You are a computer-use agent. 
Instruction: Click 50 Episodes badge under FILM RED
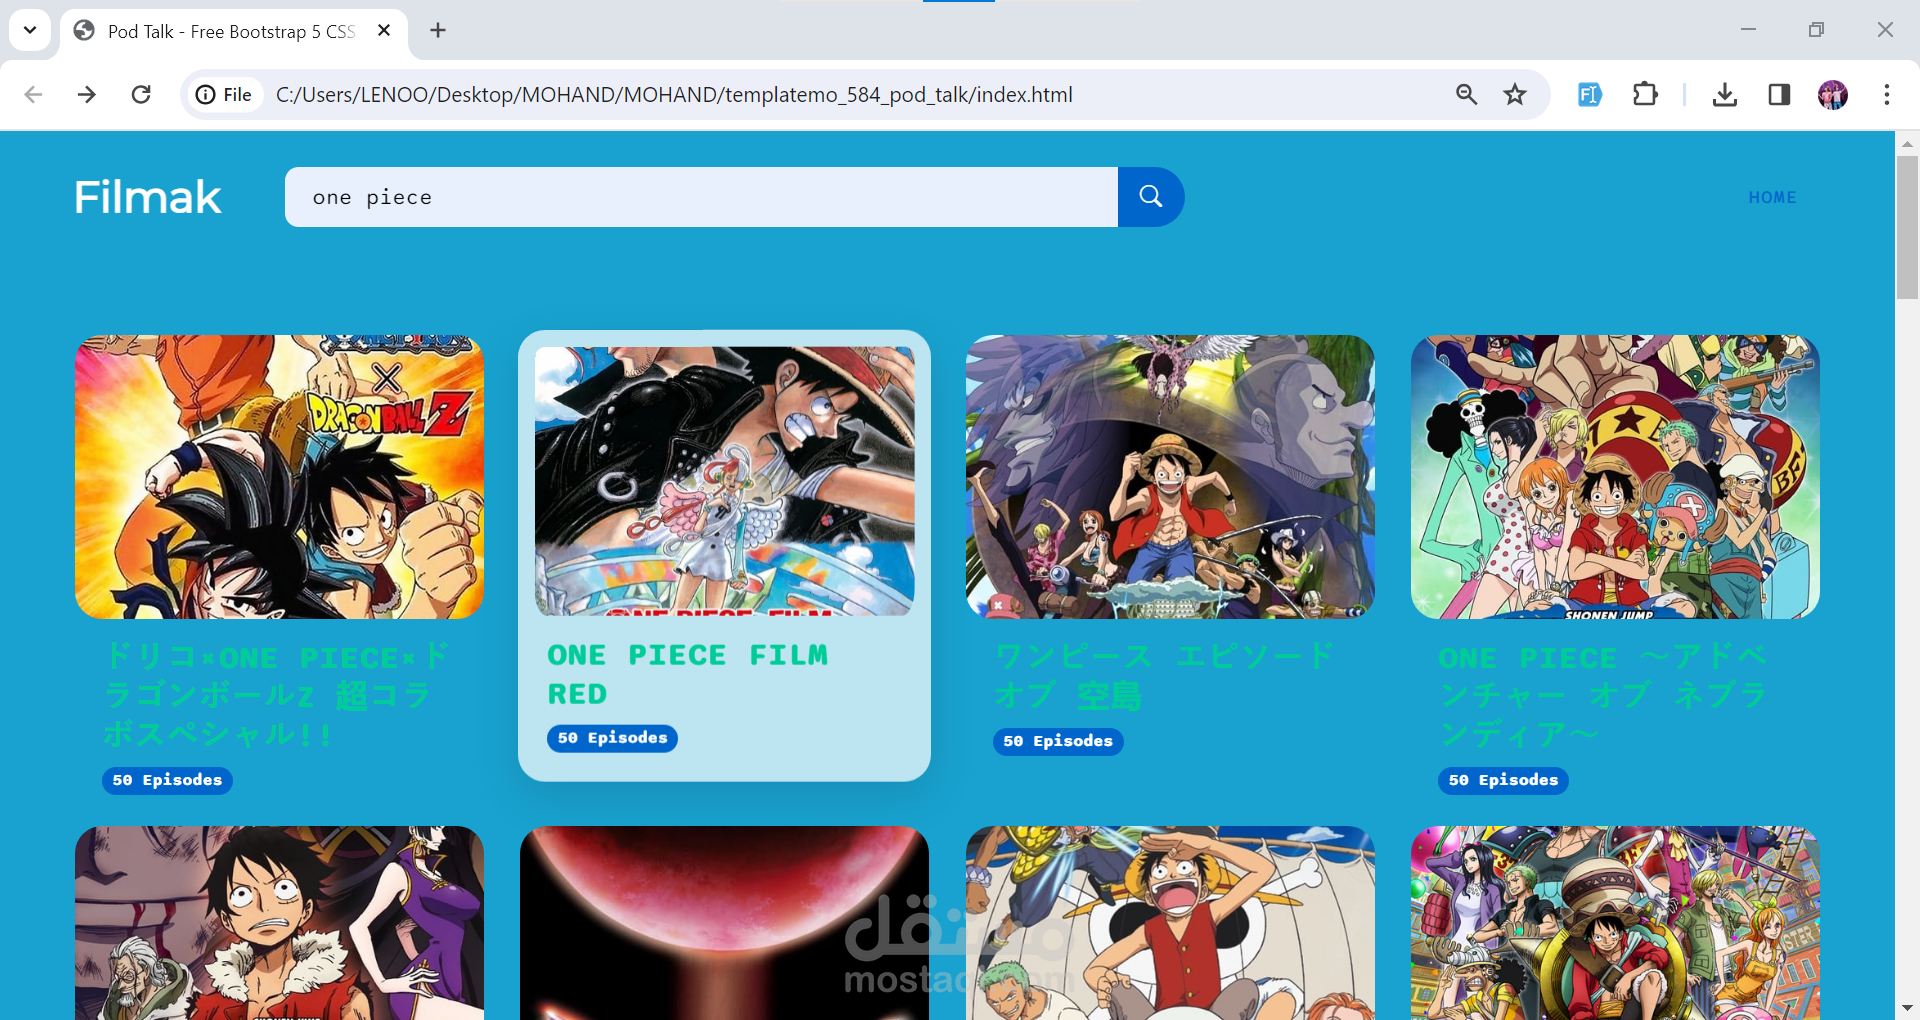pyautogui.click(x=612, y=738)
